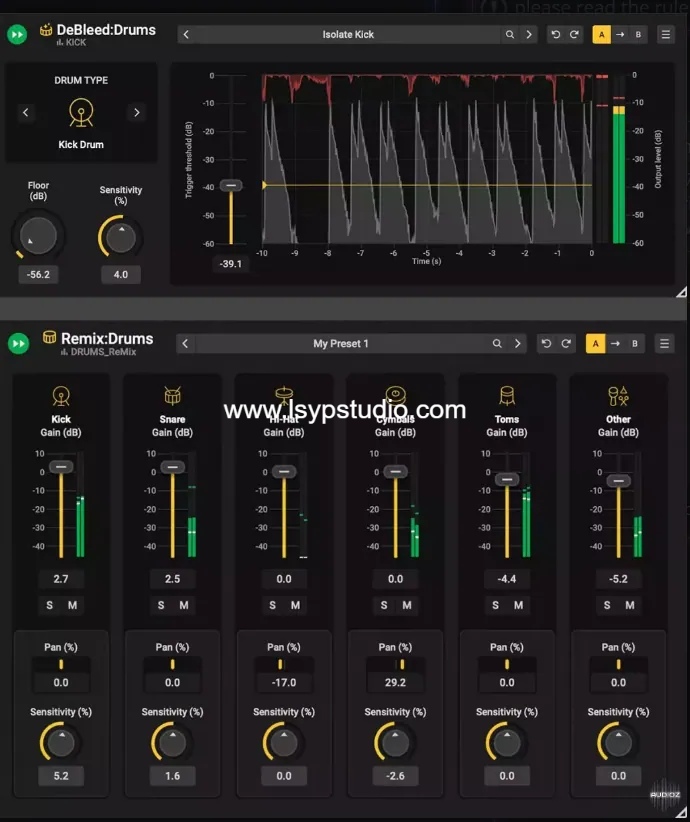Click the Toms gain fader handle
Viewport: 690px width, 822px height.
pyautogui.click(x=507, y=479)
